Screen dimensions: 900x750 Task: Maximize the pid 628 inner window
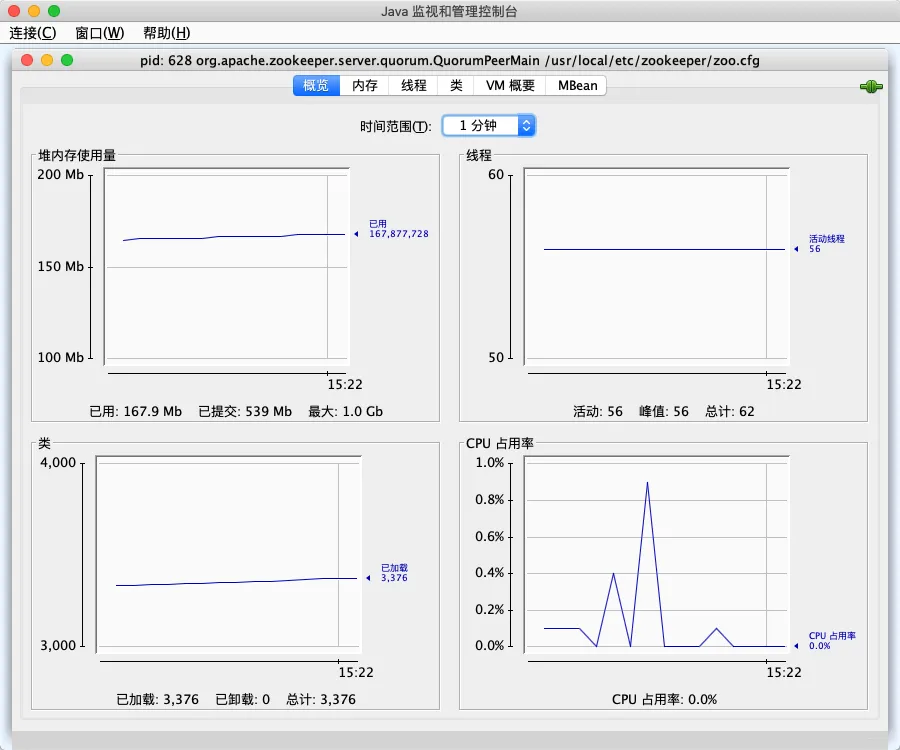point(67,60)
